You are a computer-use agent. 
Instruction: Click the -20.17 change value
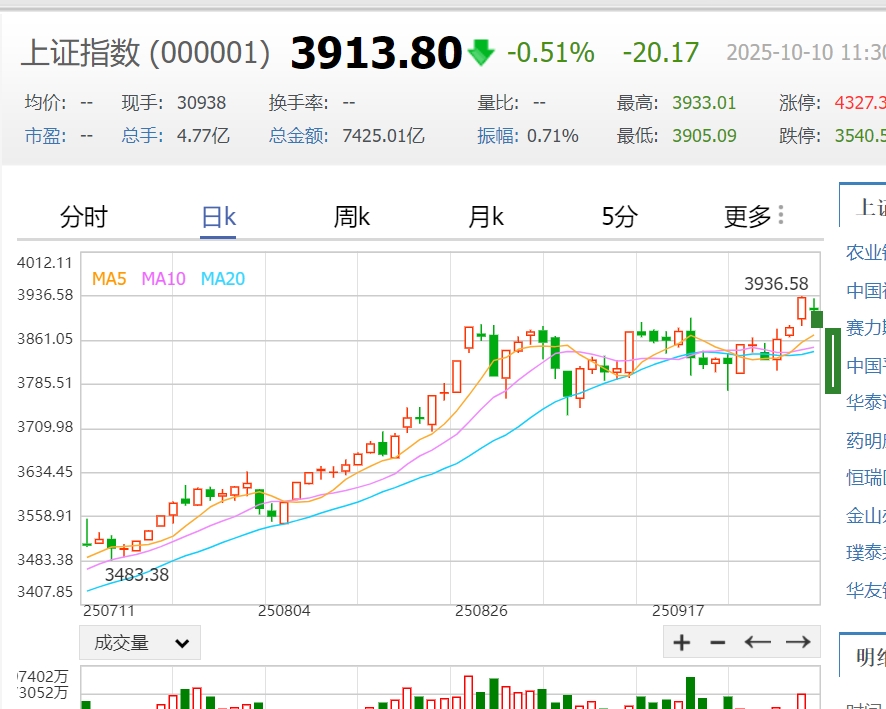(661, 53)
